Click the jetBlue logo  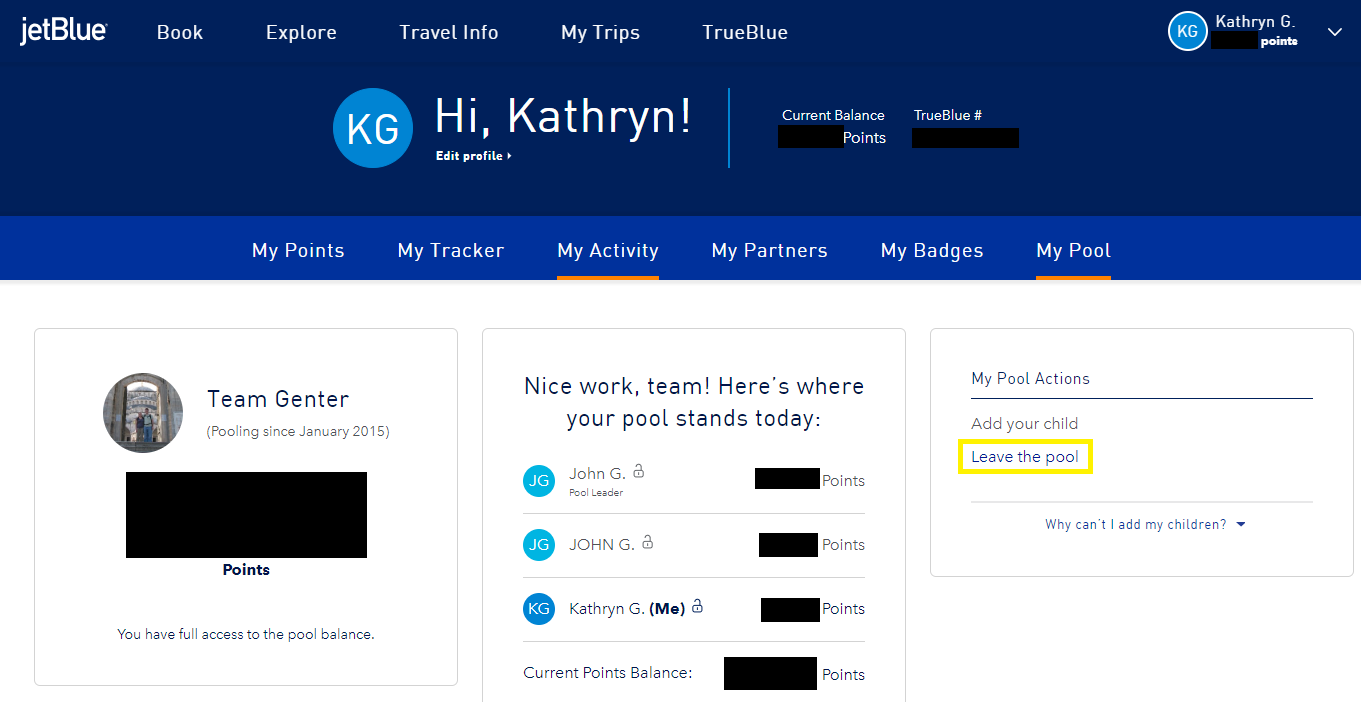tap(63, 32)
